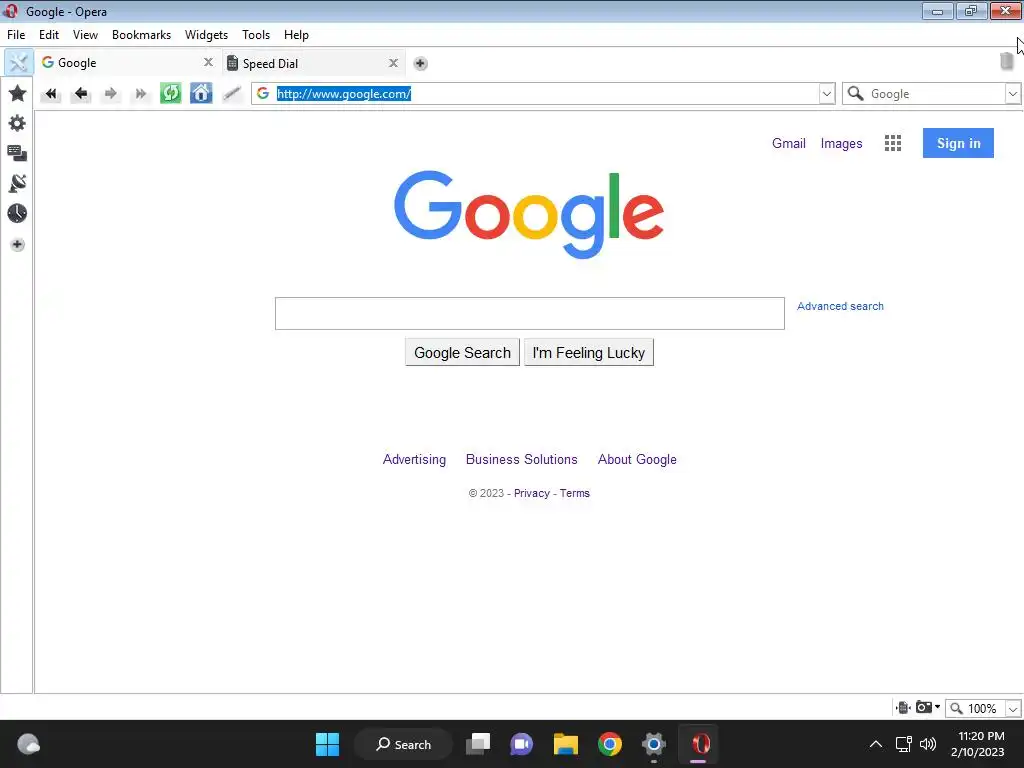Go back with the Back arrow

pos(81,94)
